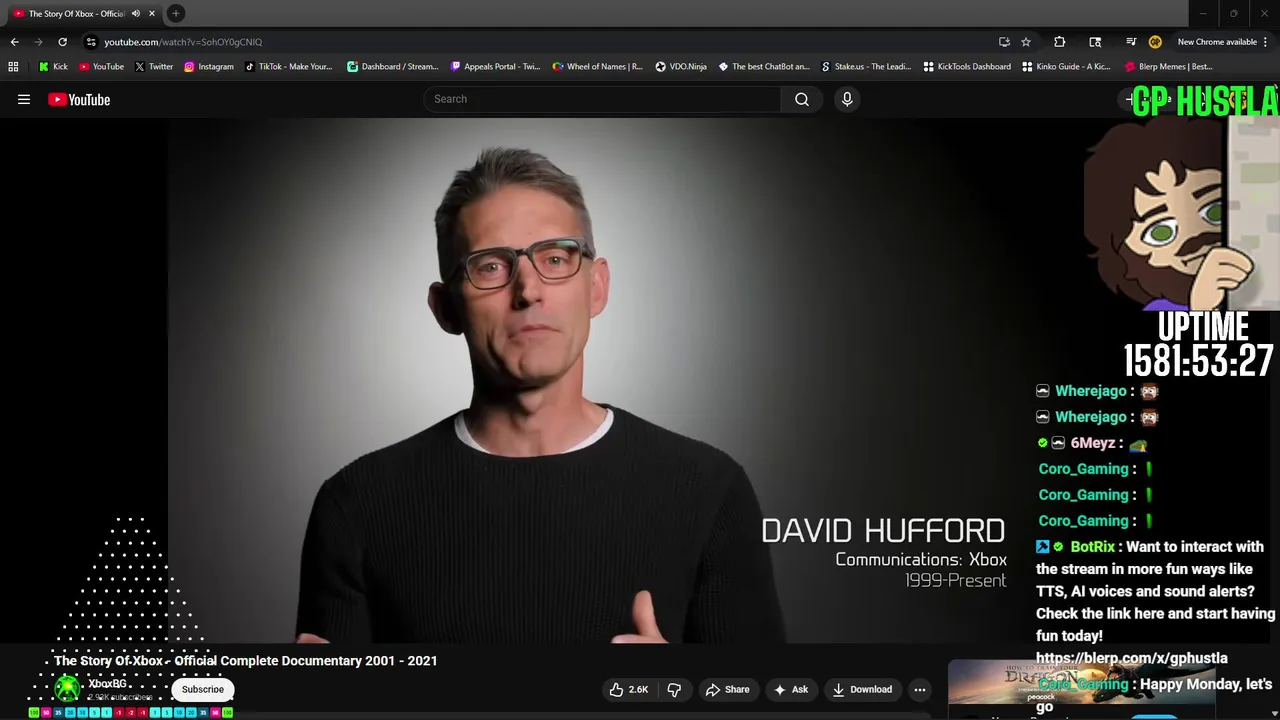Open the XboxBG channel name link
1280x720 pixels.
point(107,684)
